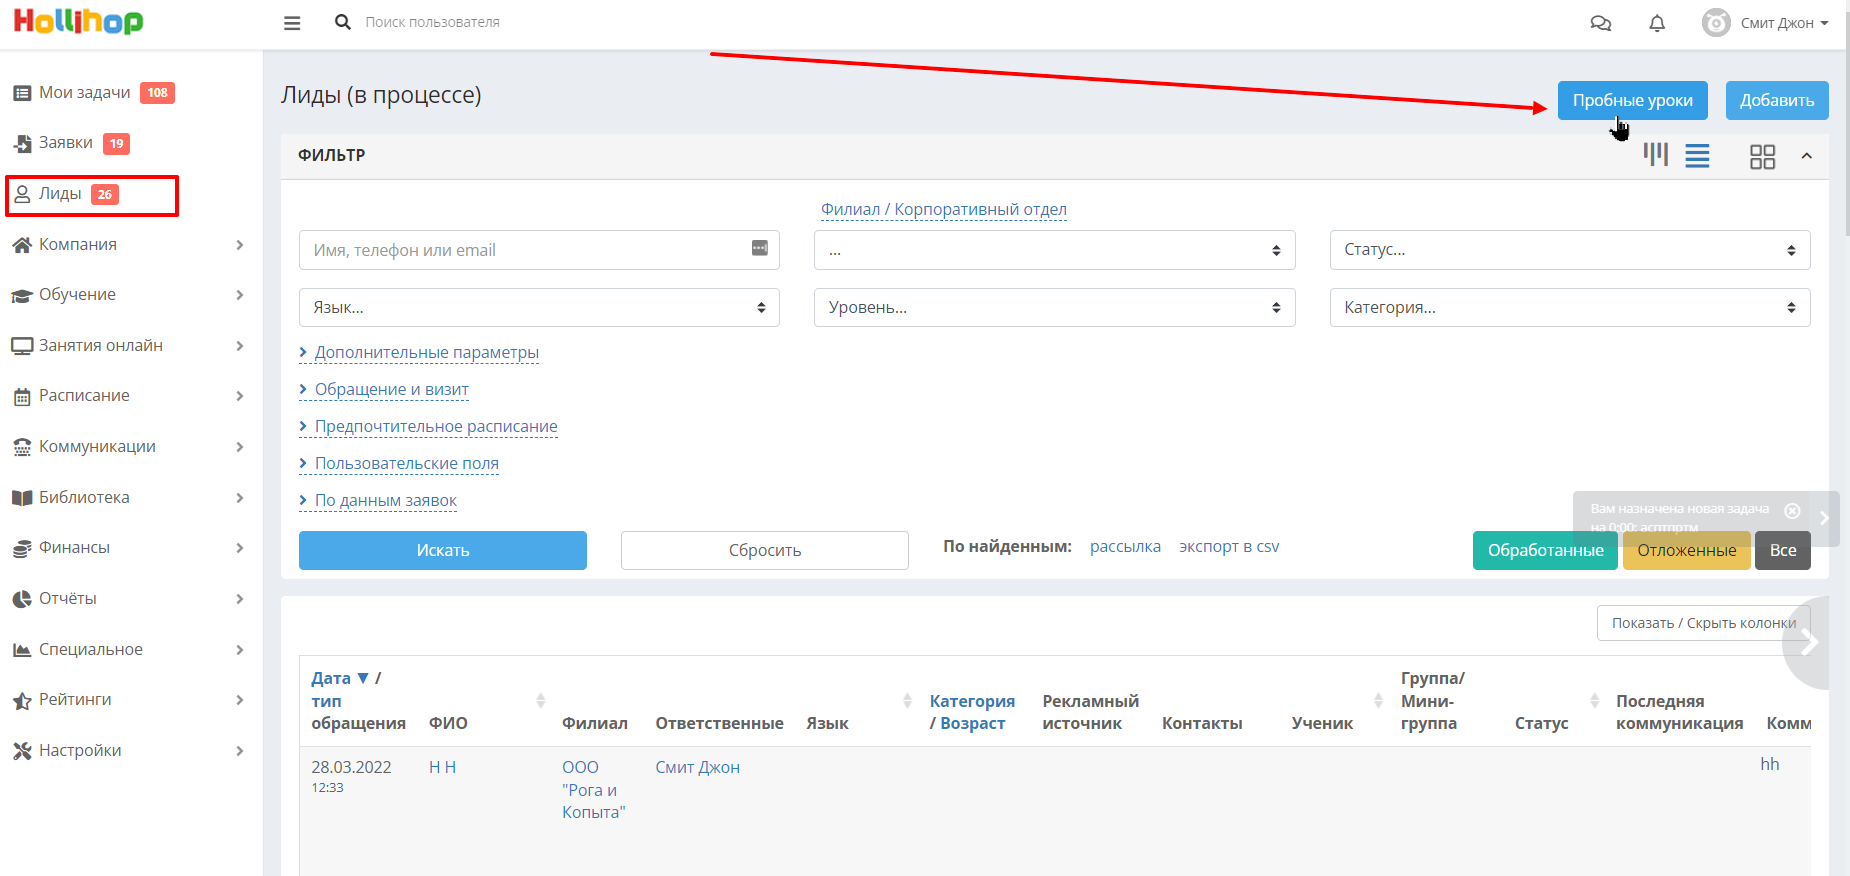This screenshot has height=876, width=1850.
Task: Switch to list view icon
Action: 1697,156
